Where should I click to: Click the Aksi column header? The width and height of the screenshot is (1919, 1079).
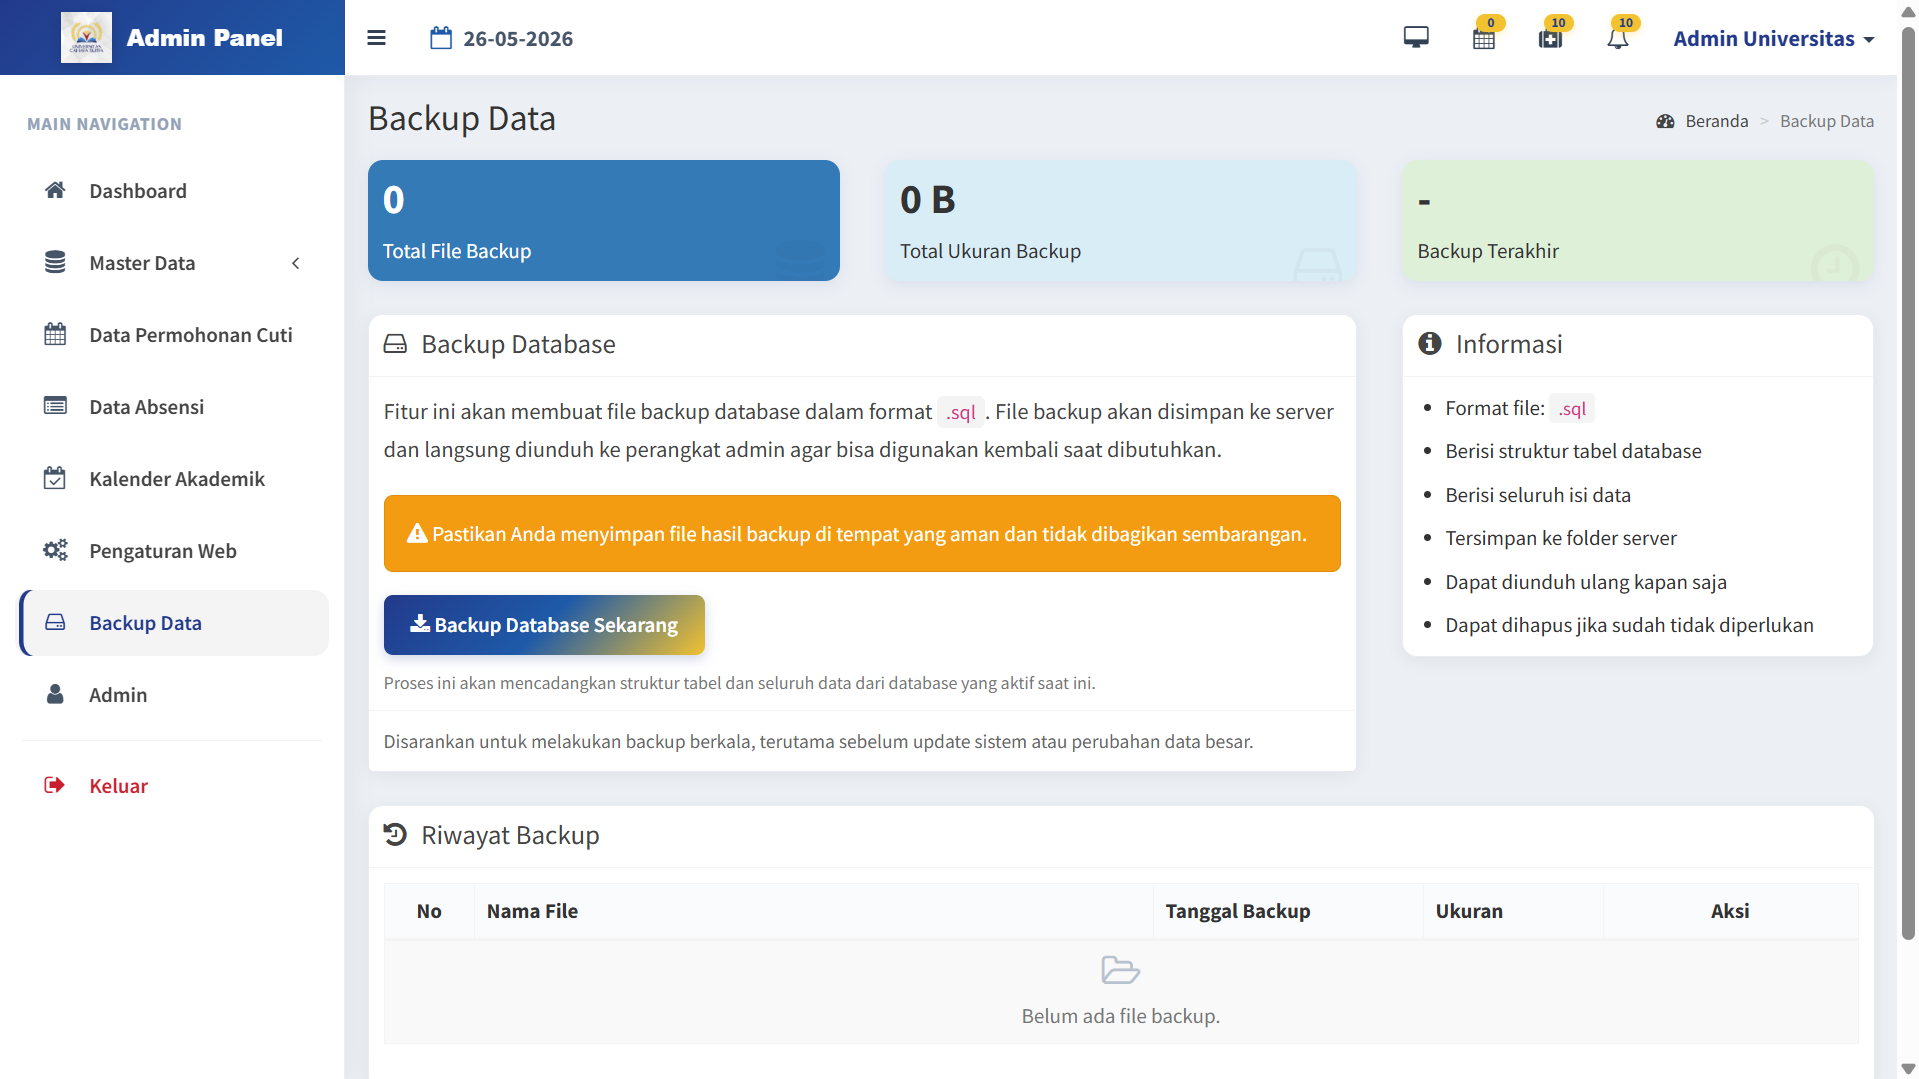coord(1729,911)
